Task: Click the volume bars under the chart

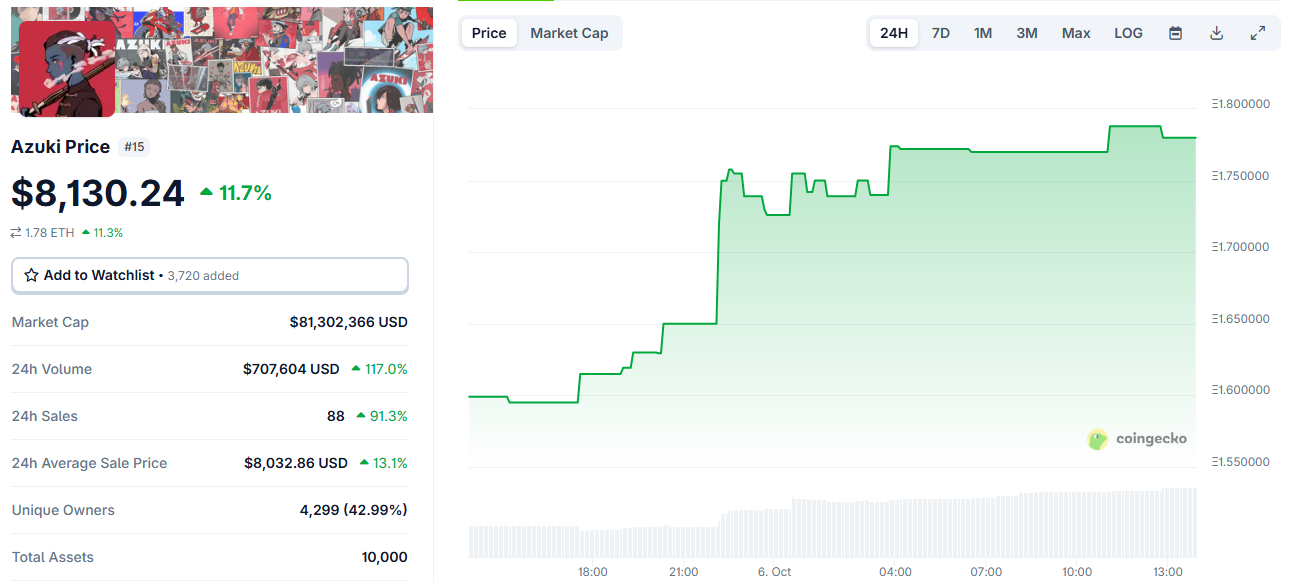Action: coord(832,528)
